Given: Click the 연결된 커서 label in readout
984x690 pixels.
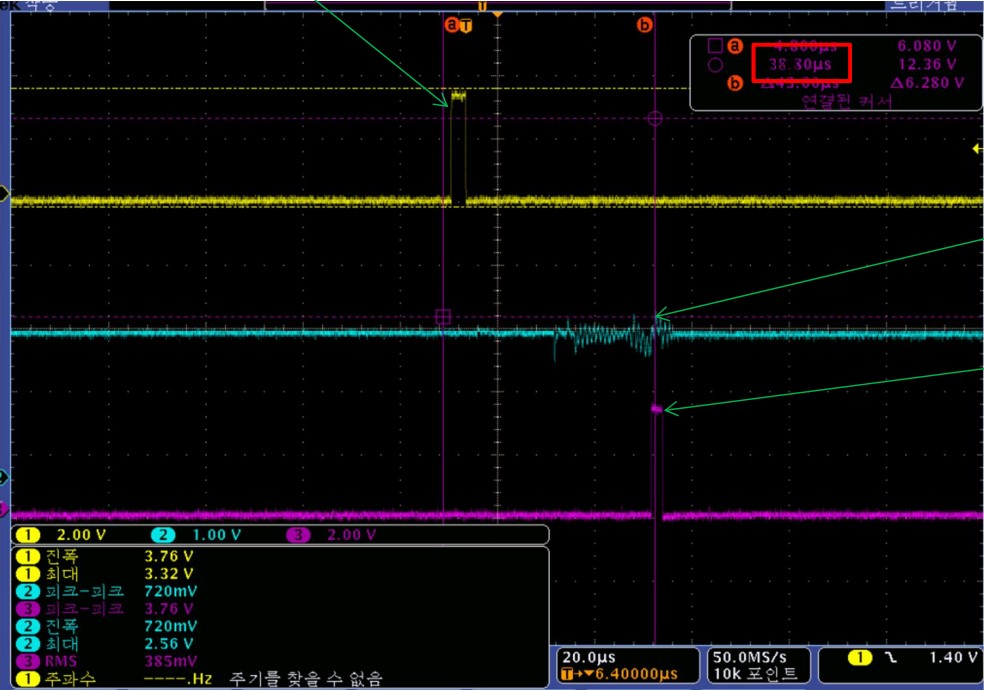Looking at the screenshot, I should [847, 100].
